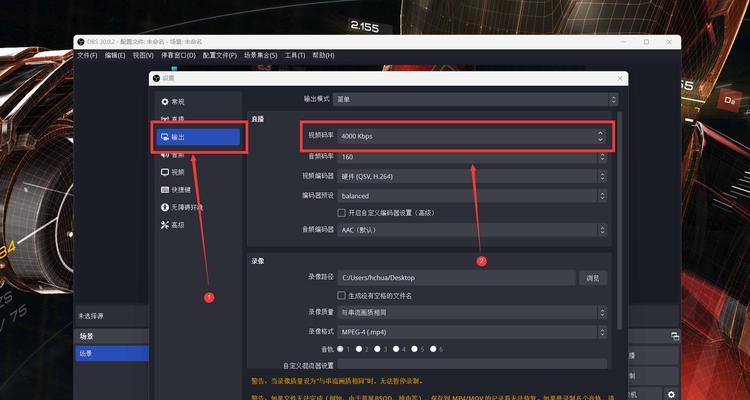Open the 编码器预设 dropdown showing balanced
The image size is (750, 400).
pyautogui.click(x=472, y=196)
